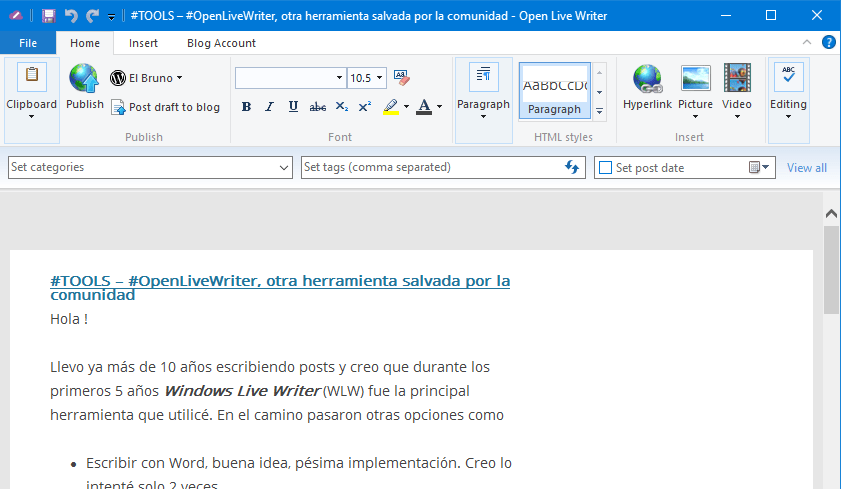Image resolution: width=841 pixels, height=489 pixels.
Task: Click the View all link
Action: [806, 168]
